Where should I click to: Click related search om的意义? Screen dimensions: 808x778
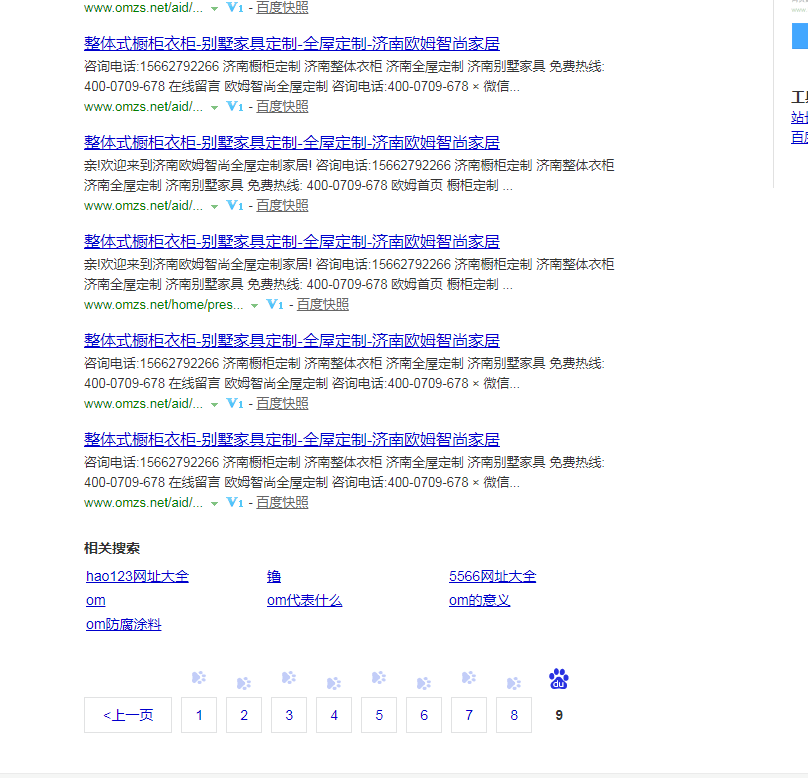coord(479,600)
